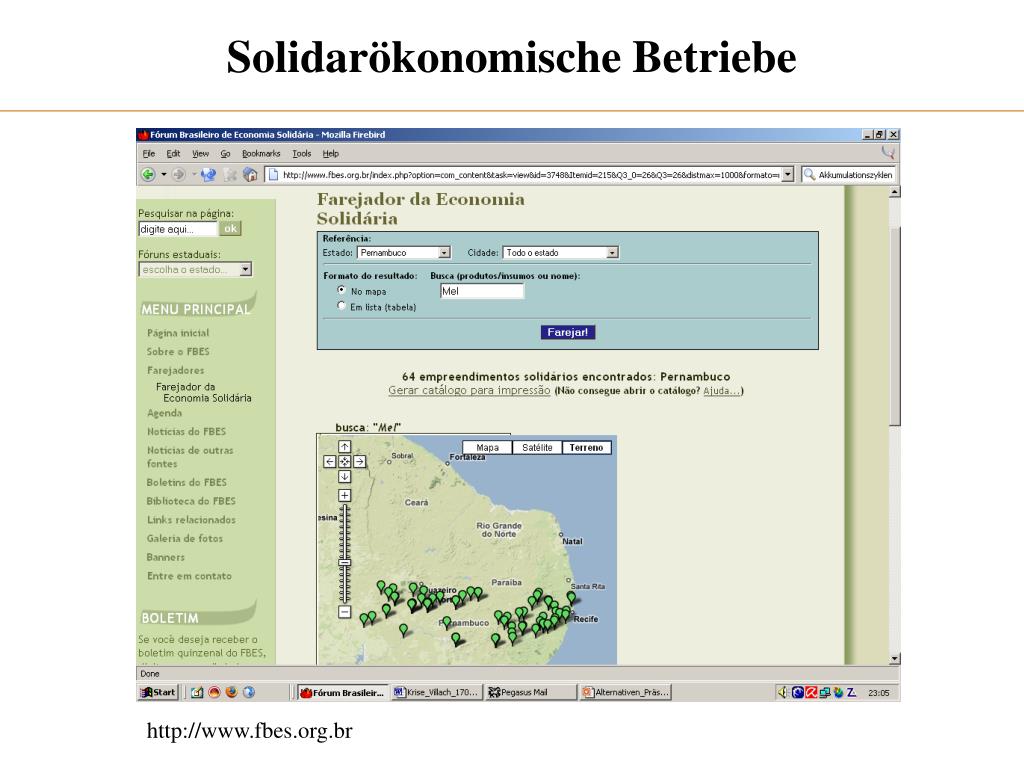The width and height of the screenshot is (1024, 768).
Task: Click the map re-center button between arrows
Action: 345,462
